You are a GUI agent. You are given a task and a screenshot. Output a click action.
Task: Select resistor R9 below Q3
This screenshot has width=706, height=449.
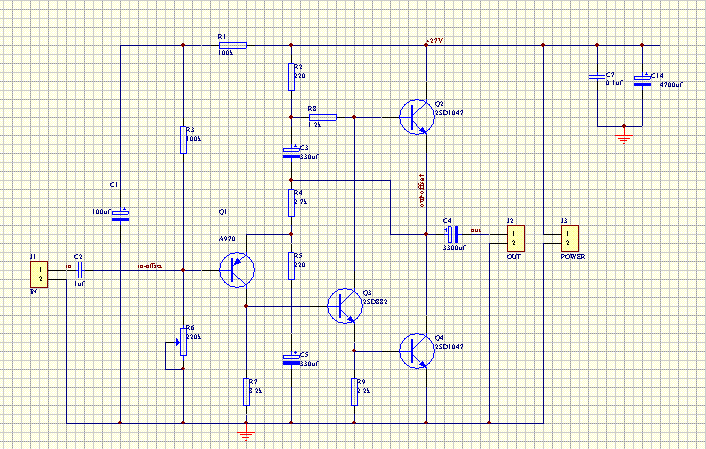[x=355, y=391]
